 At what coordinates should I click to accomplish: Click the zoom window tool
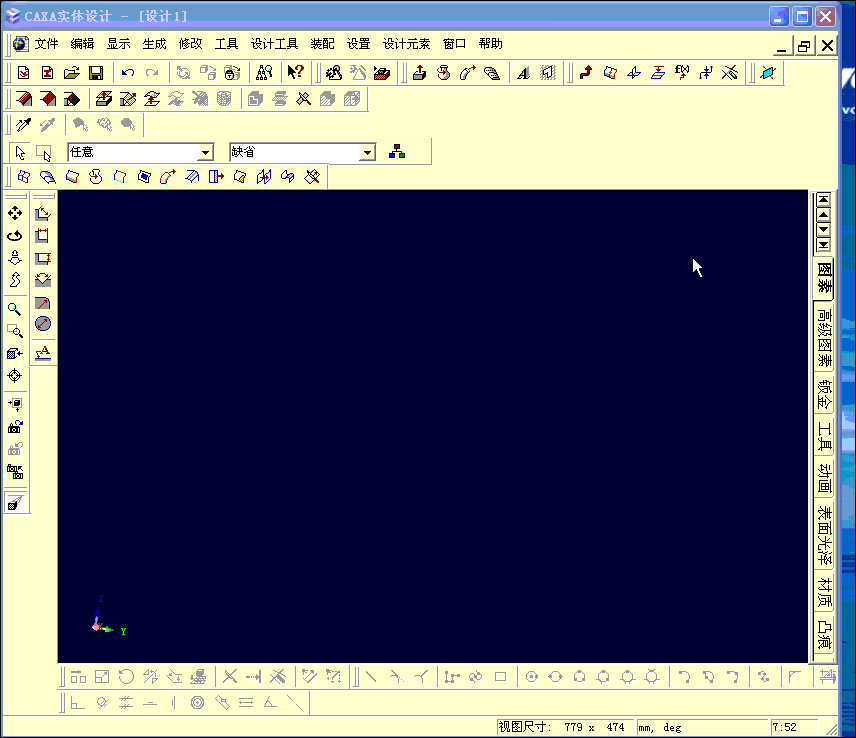tap(15, 331)
